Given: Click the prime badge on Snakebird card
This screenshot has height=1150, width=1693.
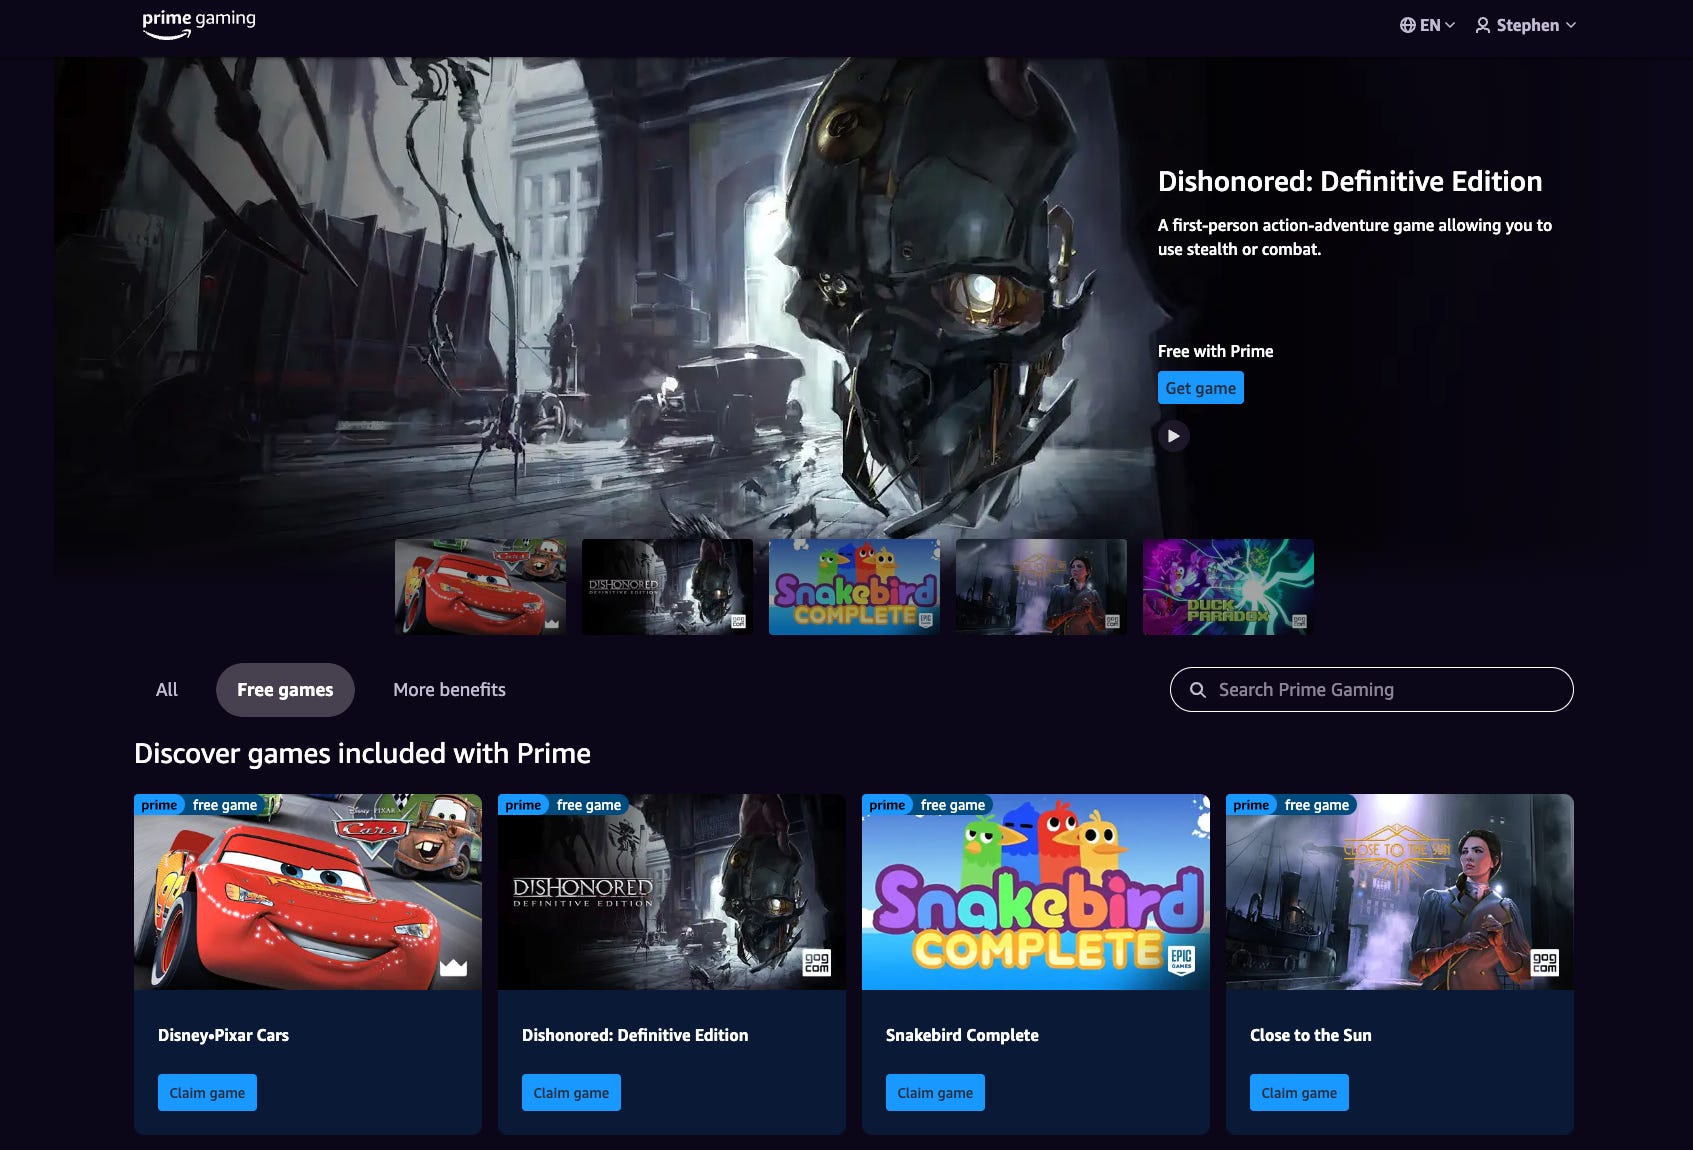Looking at the screenshot, I should coord(887,805).
